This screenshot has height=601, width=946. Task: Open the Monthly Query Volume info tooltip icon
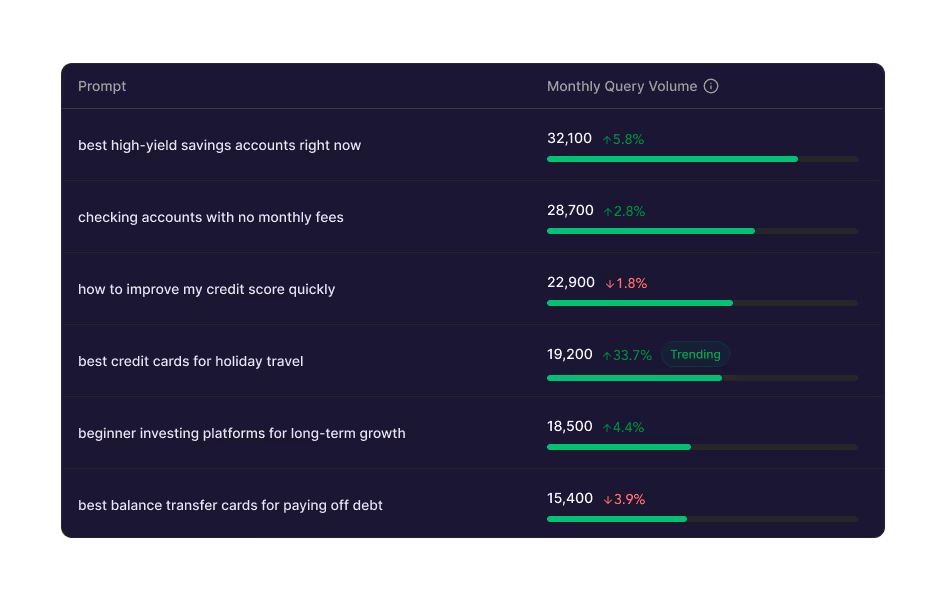[x=711, y=86]
